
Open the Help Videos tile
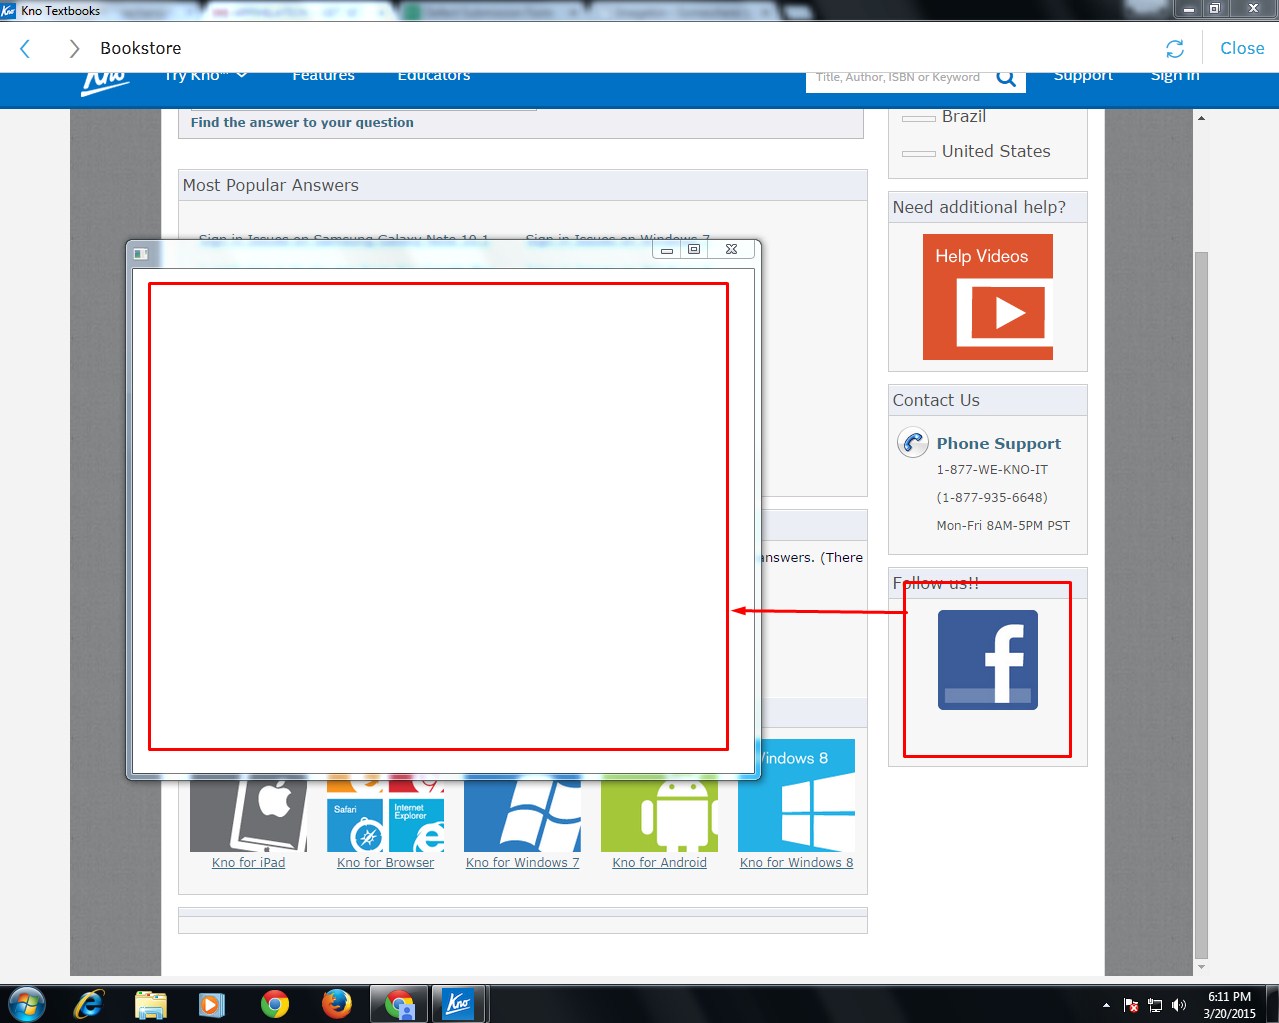pyautogui.click(x=988, y=297)
